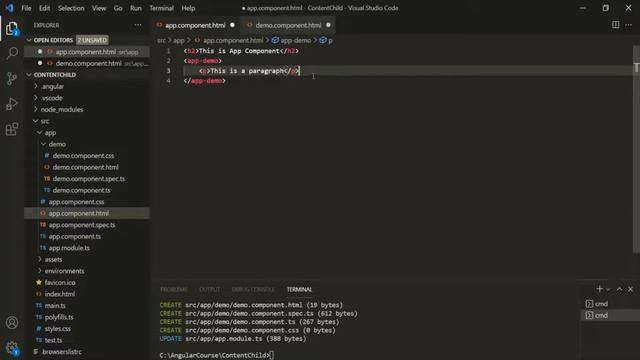Click the VS Code logo icon

click(x=9, y=8)
